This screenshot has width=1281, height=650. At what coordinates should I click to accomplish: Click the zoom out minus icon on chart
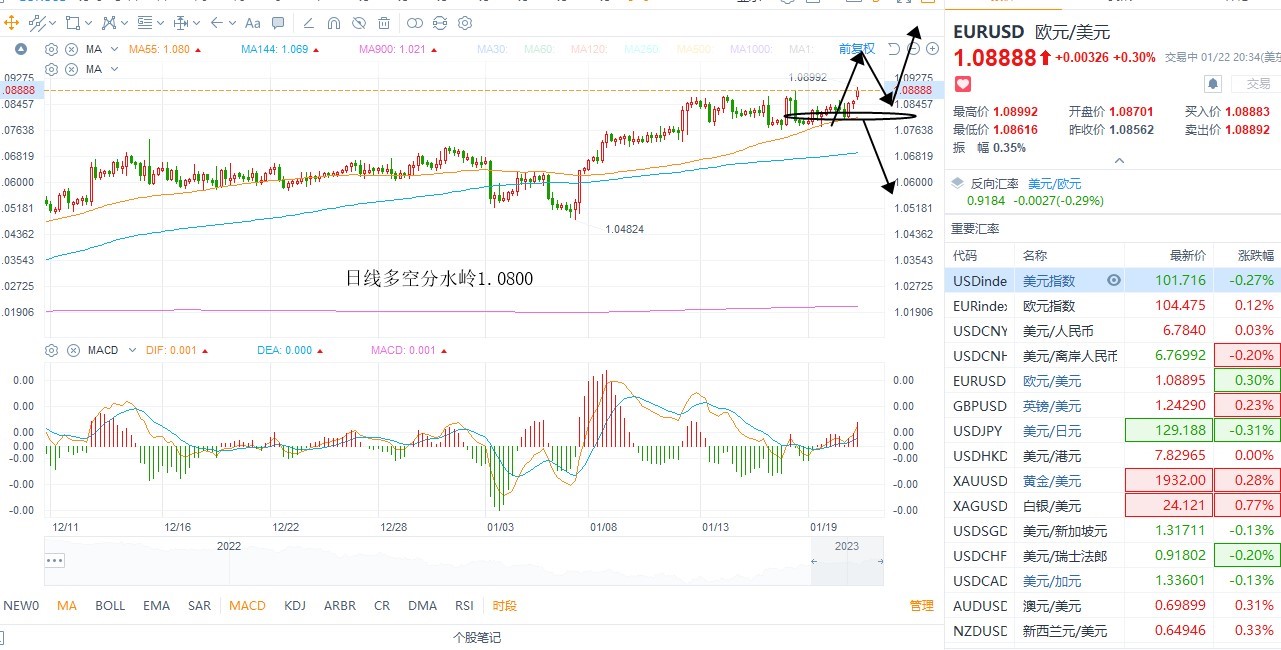coord(913,48)
